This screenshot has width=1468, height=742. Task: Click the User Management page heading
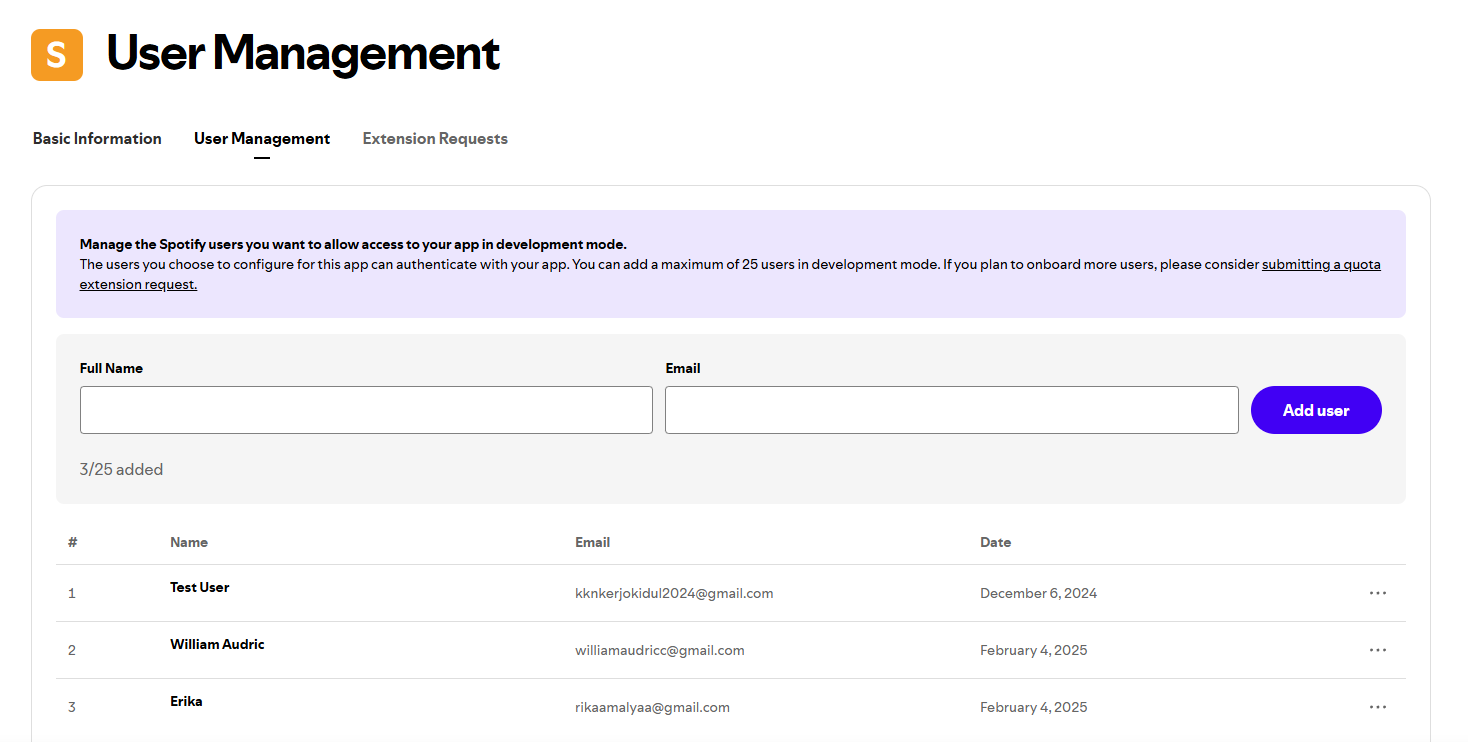click(x=303, y=55)
